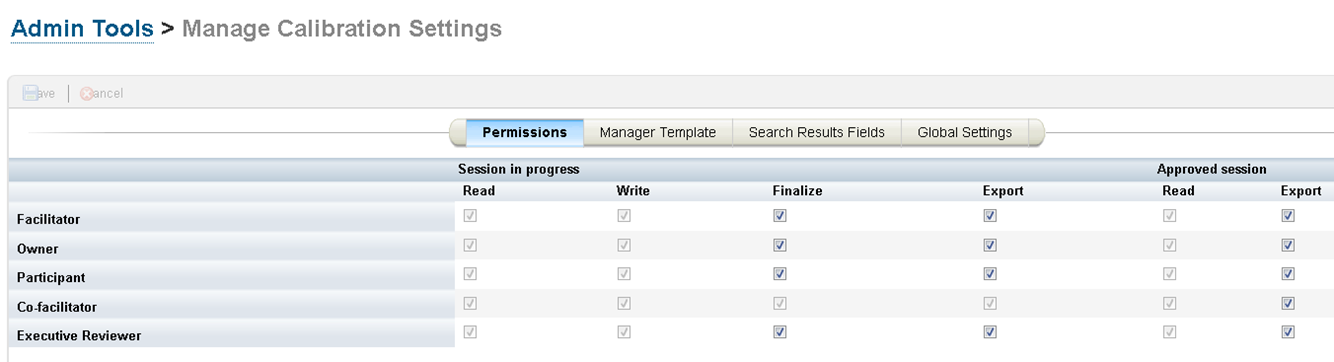Open the Search Results Fields tab

(816, 132)
